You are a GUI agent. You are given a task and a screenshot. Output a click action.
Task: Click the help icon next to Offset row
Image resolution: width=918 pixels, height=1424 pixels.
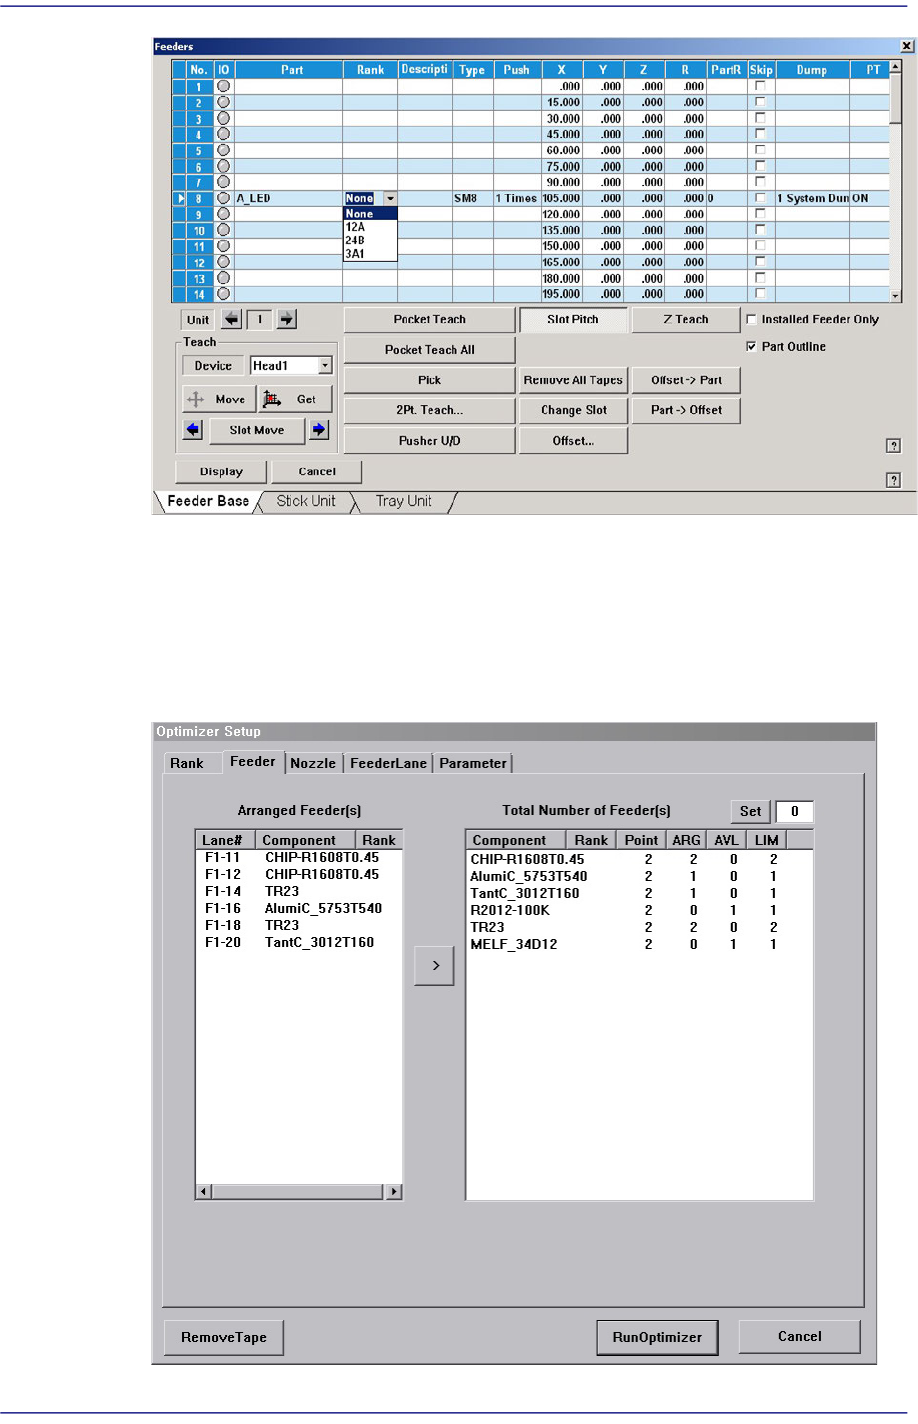click(894, 446)
